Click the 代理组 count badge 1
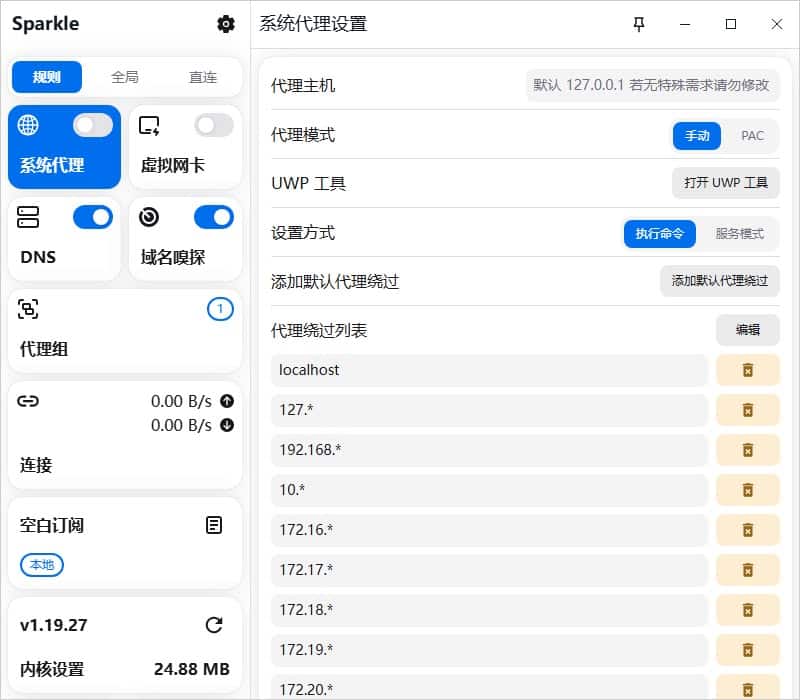The width and height of the screenshot is (800, 700). pyautogui.click(x=220, y=309)
